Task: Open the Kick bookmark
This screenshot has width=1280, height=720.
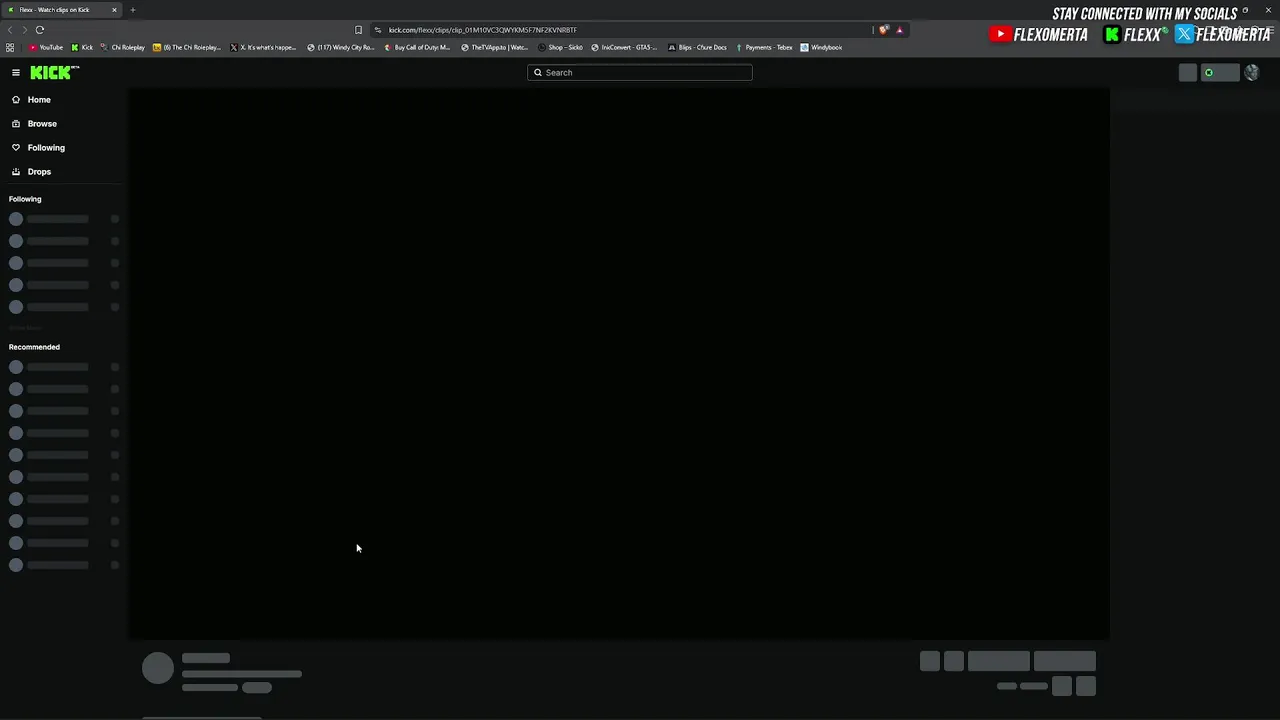Action: [x=82, y=47]
